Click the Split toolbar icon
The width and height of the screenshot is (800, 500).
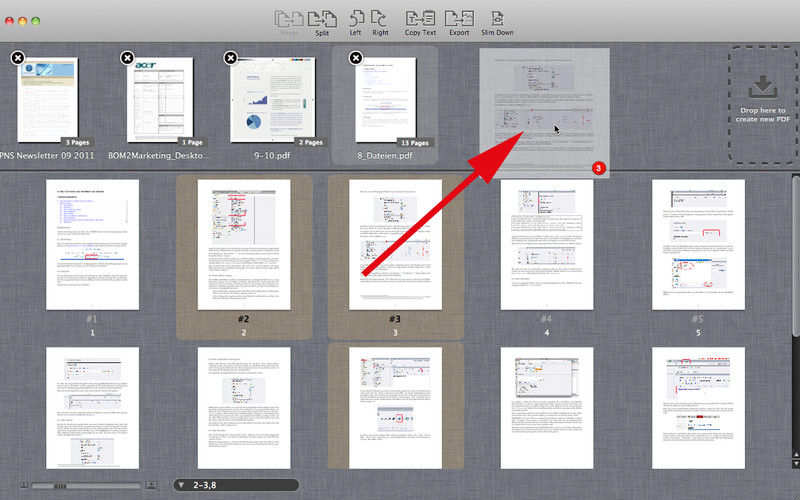[322, 23]
